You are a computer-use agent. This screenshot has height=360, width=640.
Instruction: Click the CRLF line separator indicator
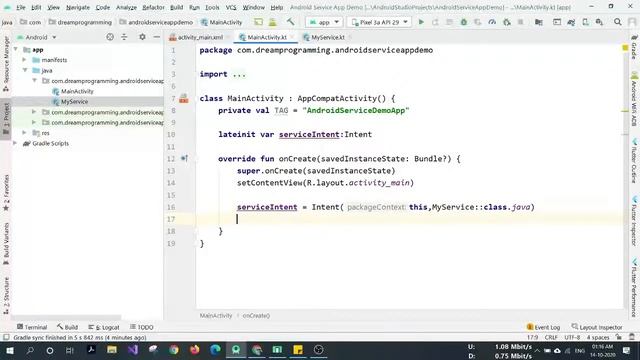tap(551, 338)
